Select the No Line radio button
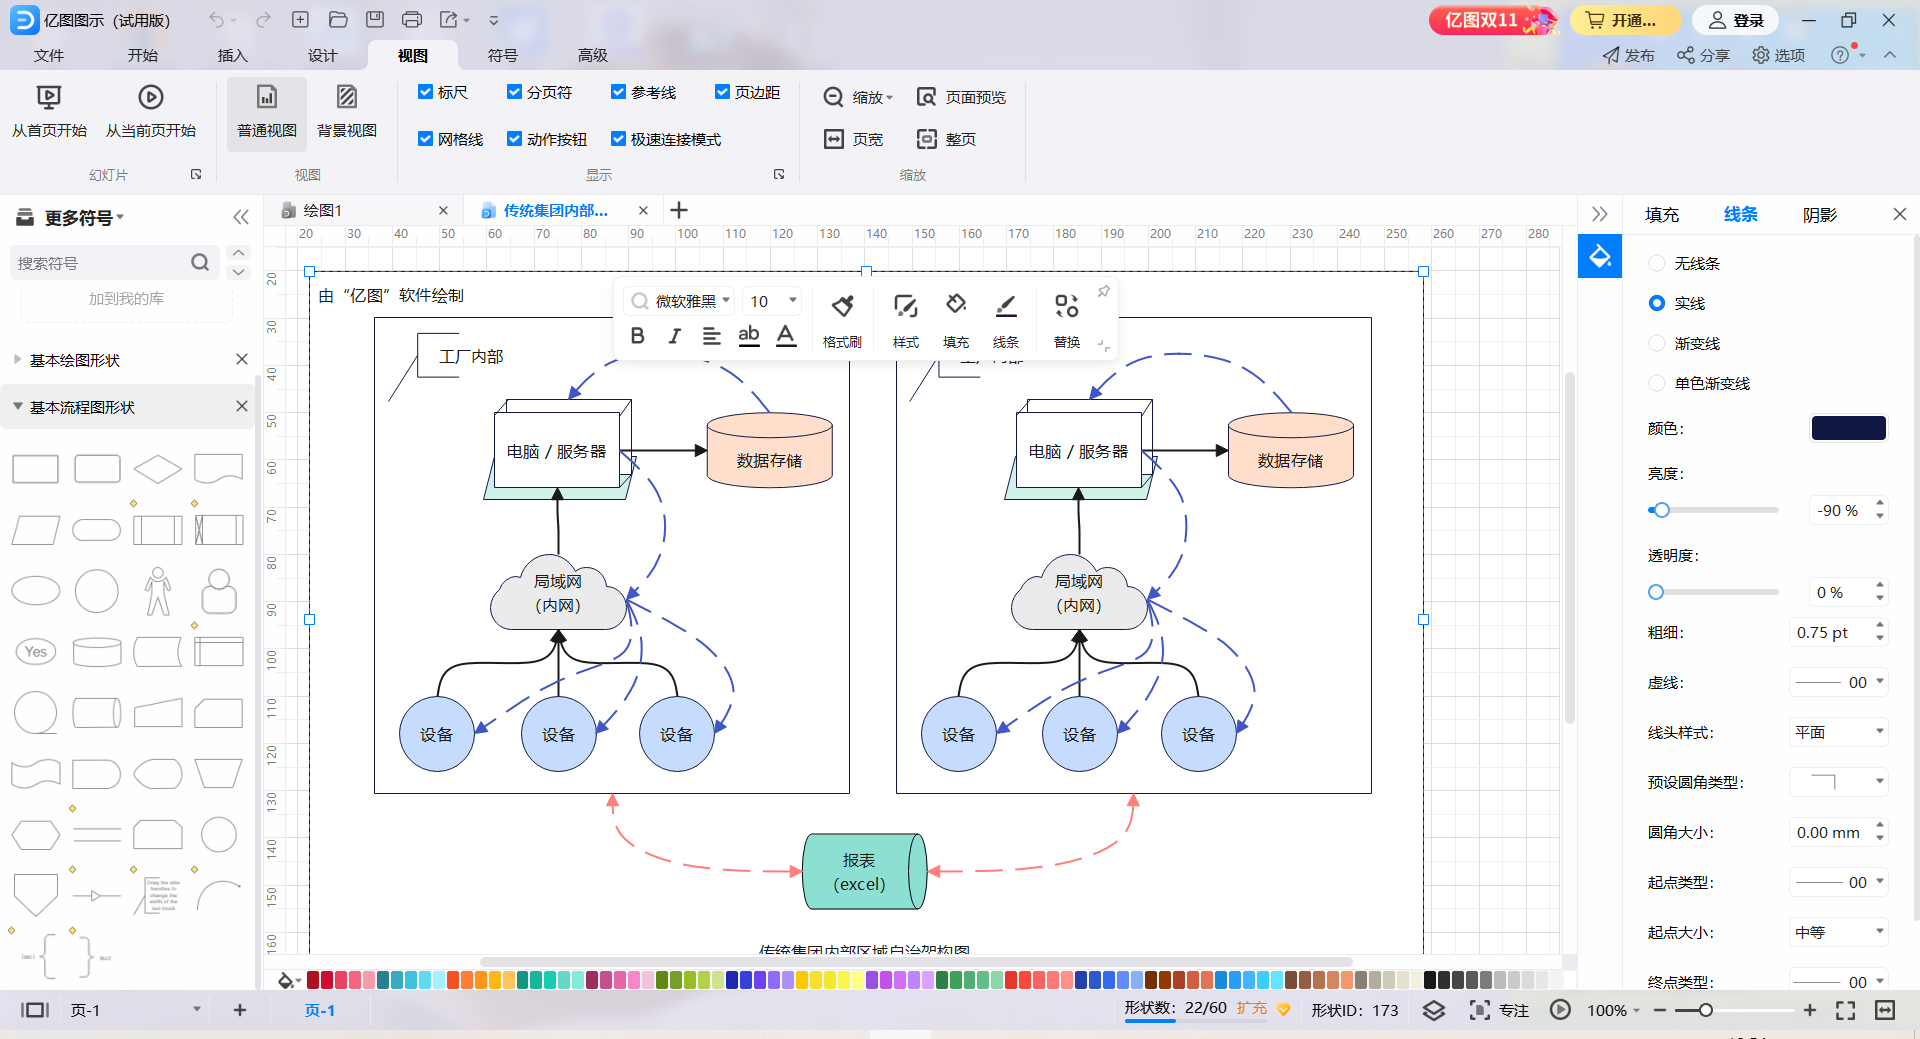The width and height of the screenshot is (1920, 1039). tap(1657, 263)
